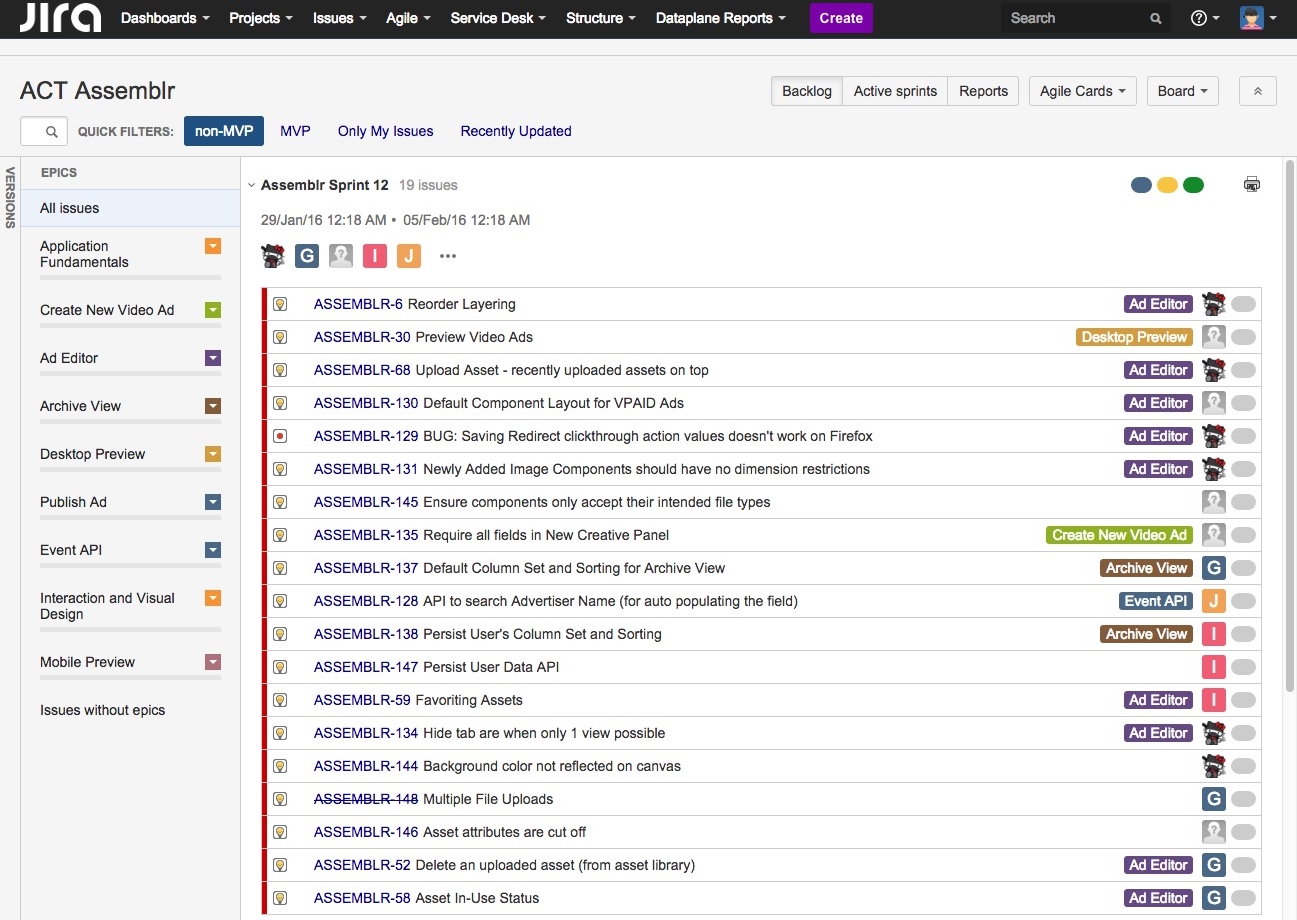
Task: Open the Issues menu
Action: click(x=339, y=18)
